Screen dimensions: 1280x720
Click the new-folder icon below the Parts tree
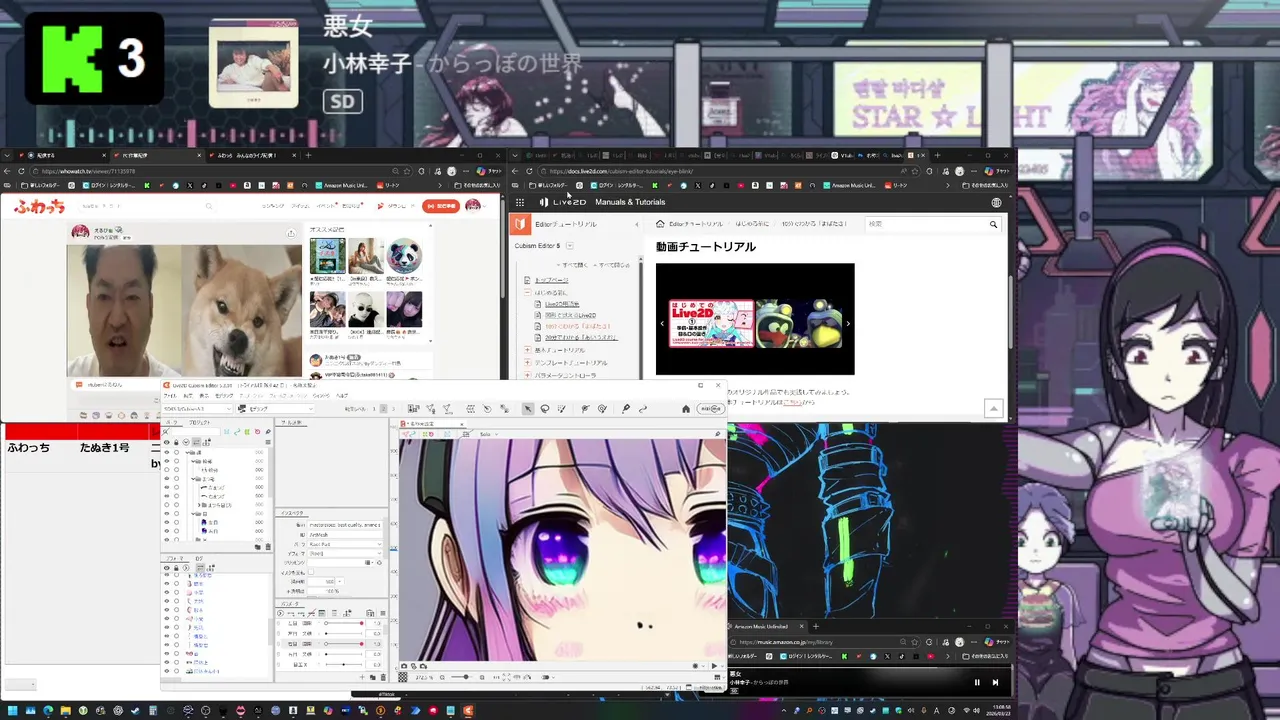pyautogui.click(x=258, y=547)
